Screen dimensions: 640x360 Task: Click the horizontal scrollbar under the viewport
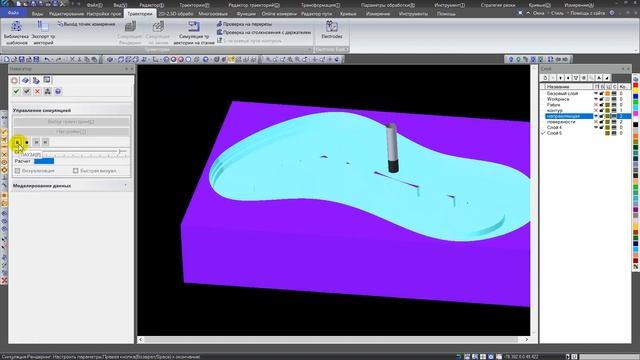click(332, 340)
